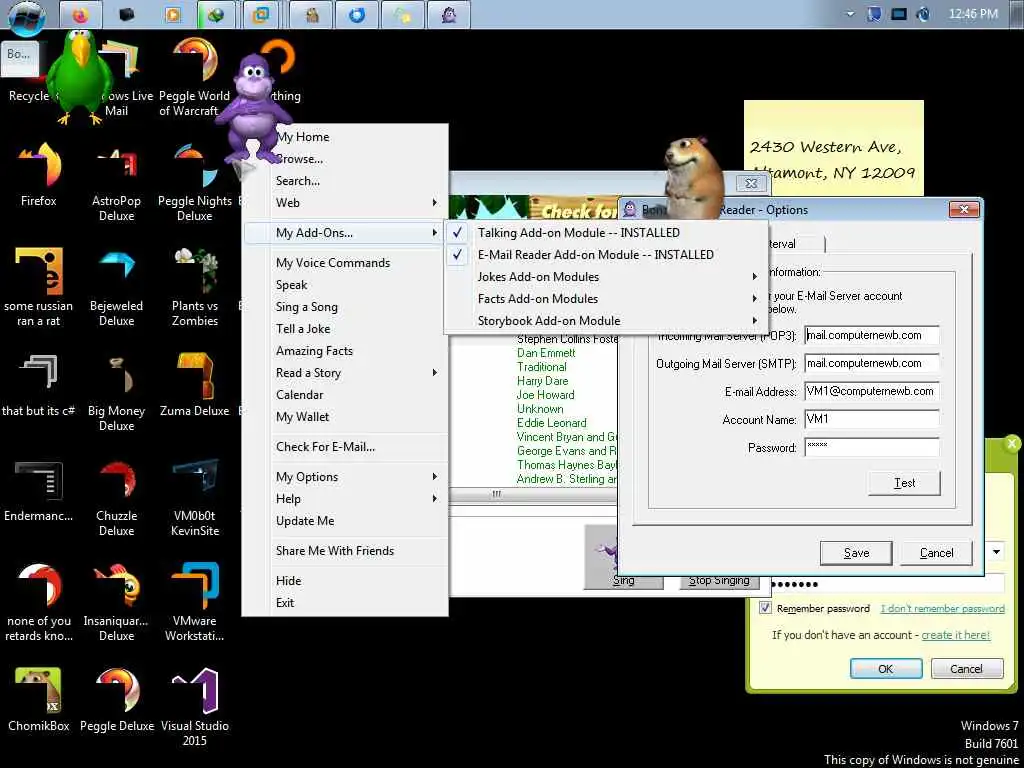1024x768 pixels.
Task: Expand Jokes Add-on Modules submenu
Action: [605, 277]
